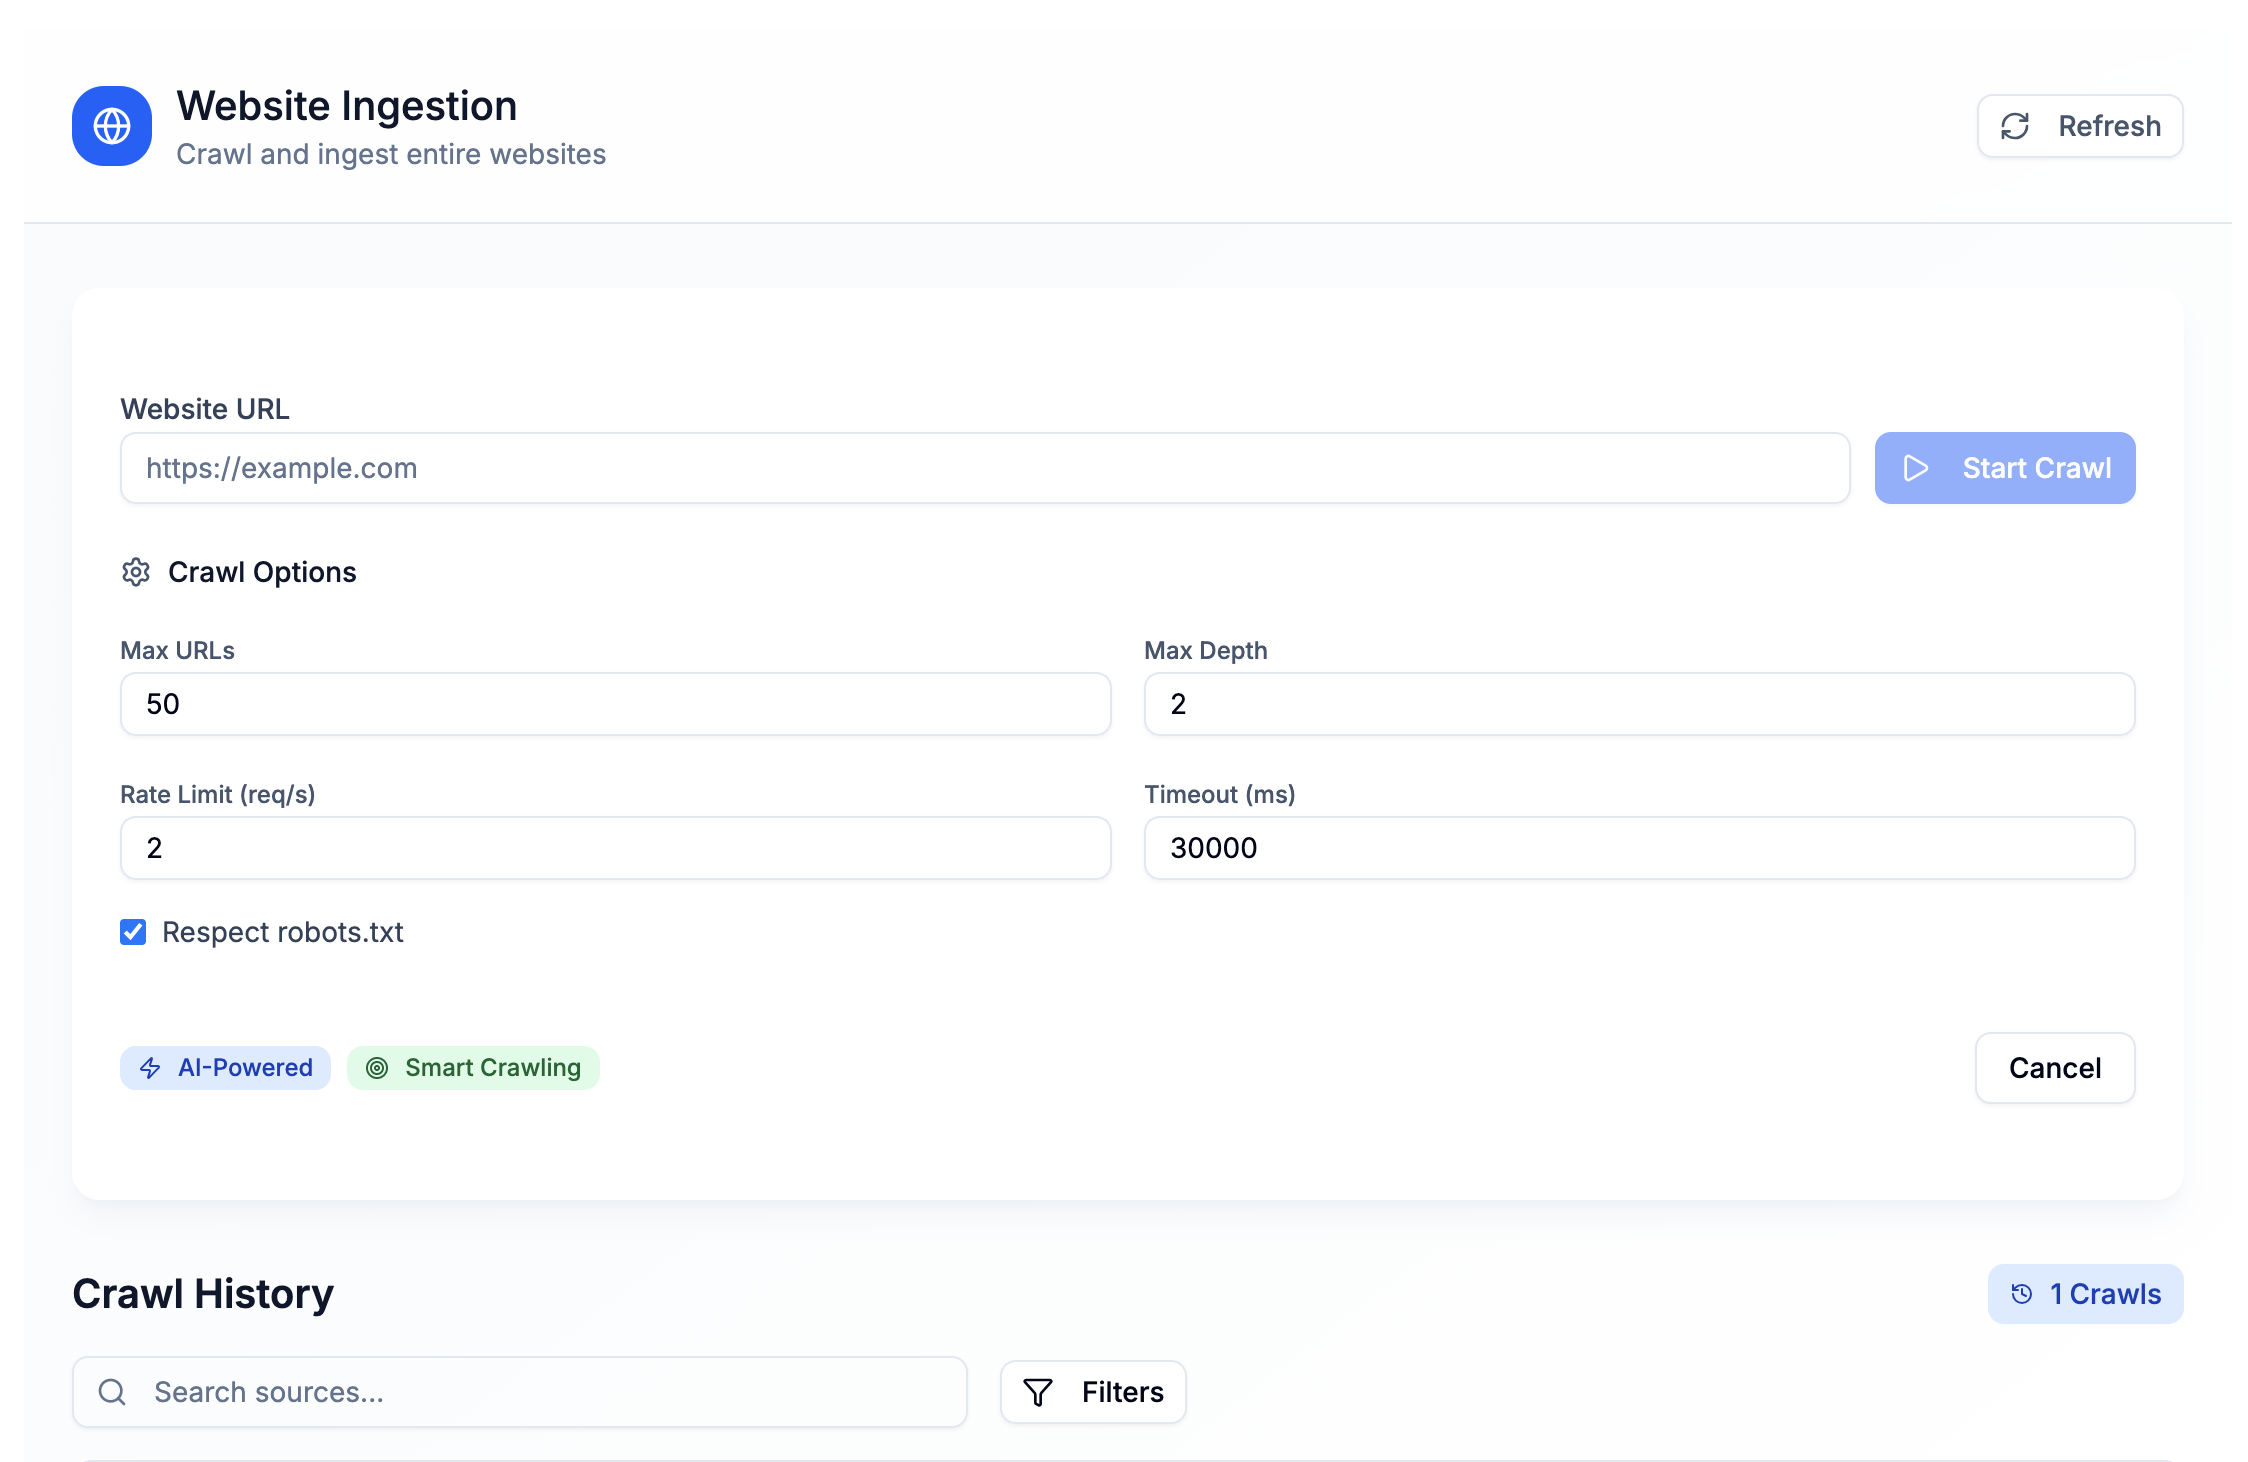
Task: Click the refresh arrows icon in Refresh button
Action: click(x=2015, y=126)
